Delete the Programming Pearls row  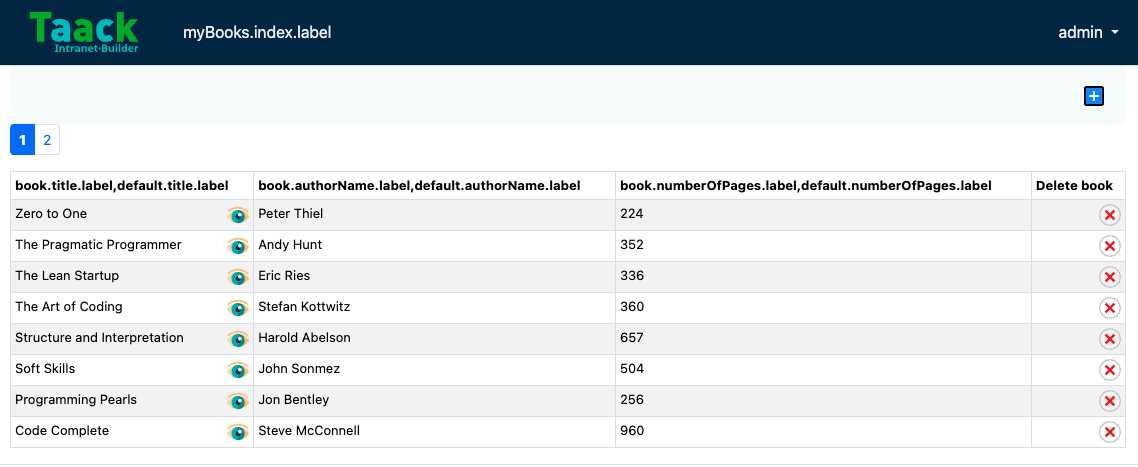pos(1109,401)
